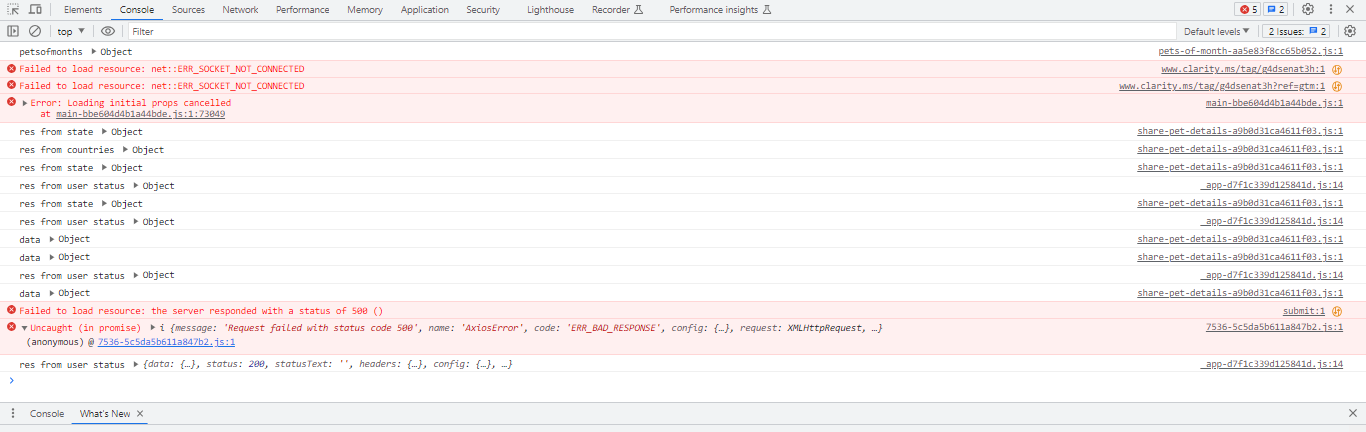Viewport: 1366px width, 432px height.
Task: Click the 2 Issues button
Action: (x=1298, y=31)
